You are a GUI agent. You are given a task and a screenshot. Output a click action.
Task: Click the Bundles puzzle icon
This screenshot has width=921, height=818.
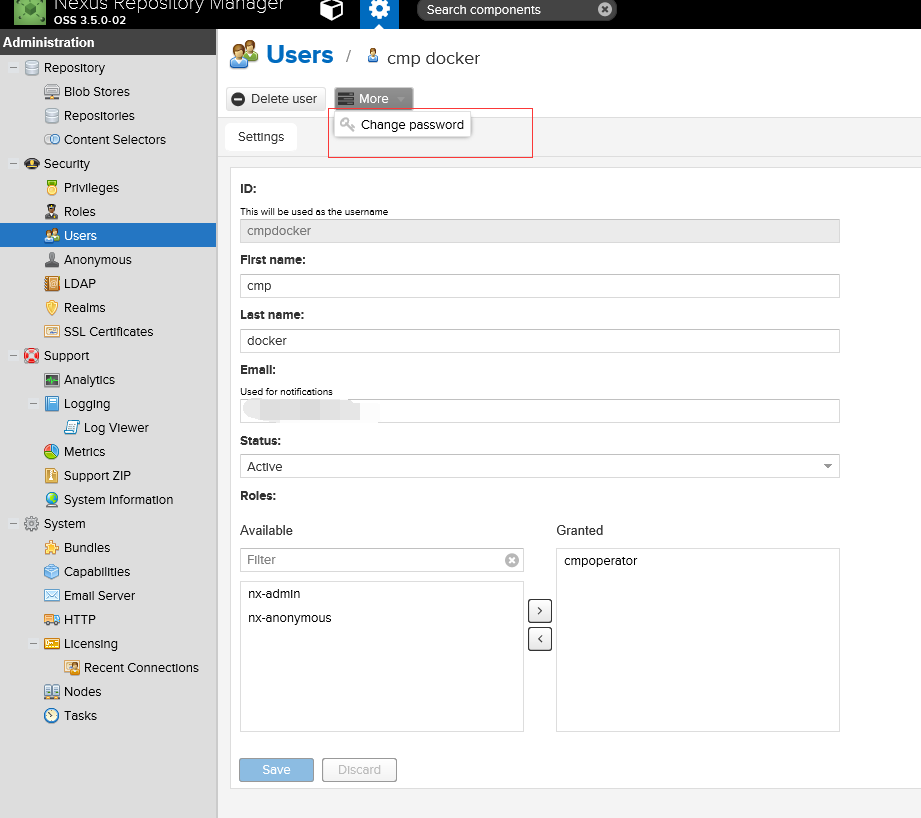click(52, 548)
